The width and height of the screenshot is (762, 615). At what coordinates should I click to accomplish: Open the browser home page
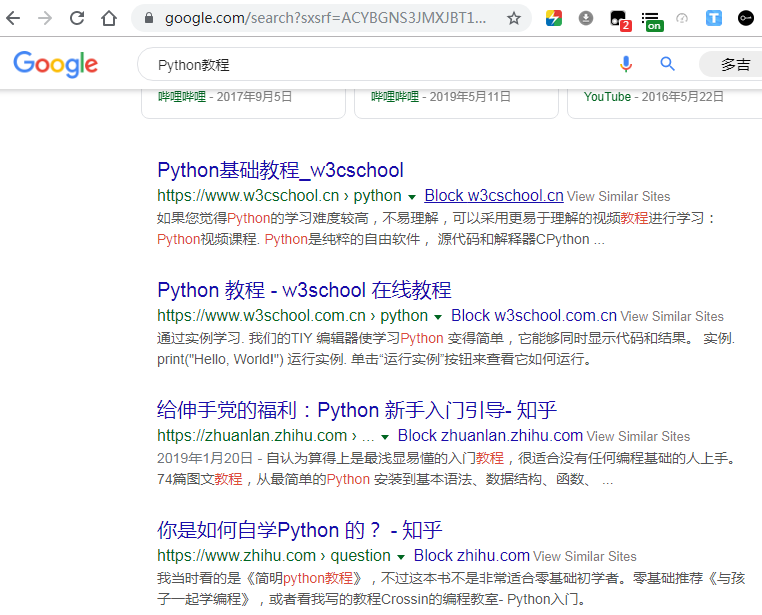click(109, 18)
